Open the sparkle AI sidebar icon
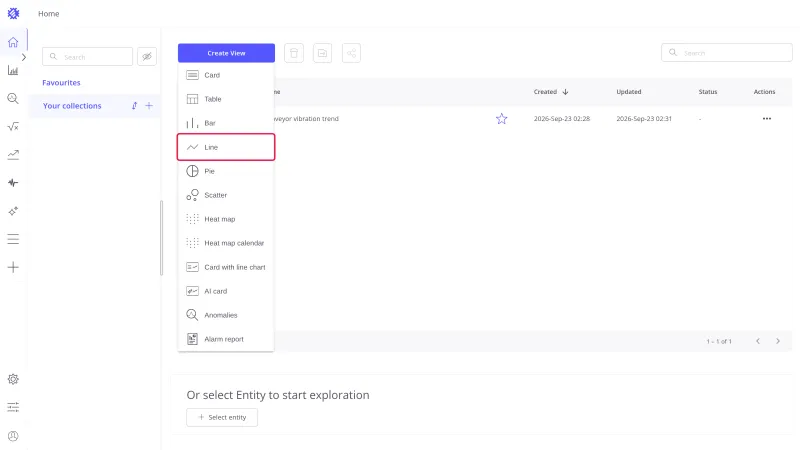Image resolution: width=800 pixels, height=450 pixels. tap(13, 211)
